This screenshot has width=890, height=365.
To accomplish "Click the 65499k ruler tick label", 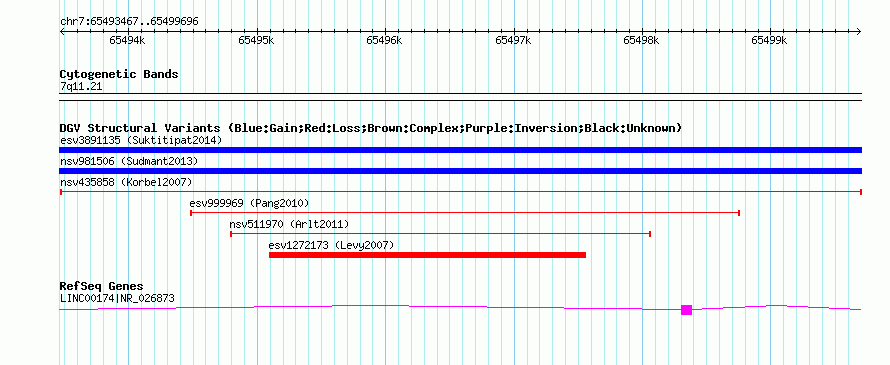I will pos(770,40).
